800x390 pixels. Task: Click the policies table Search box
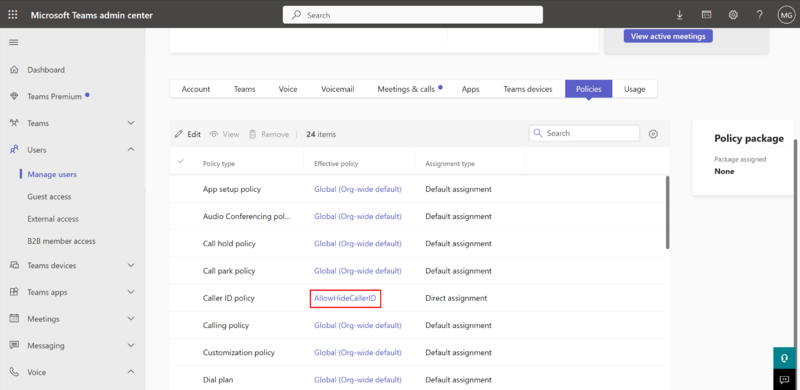tap(584, 133)
